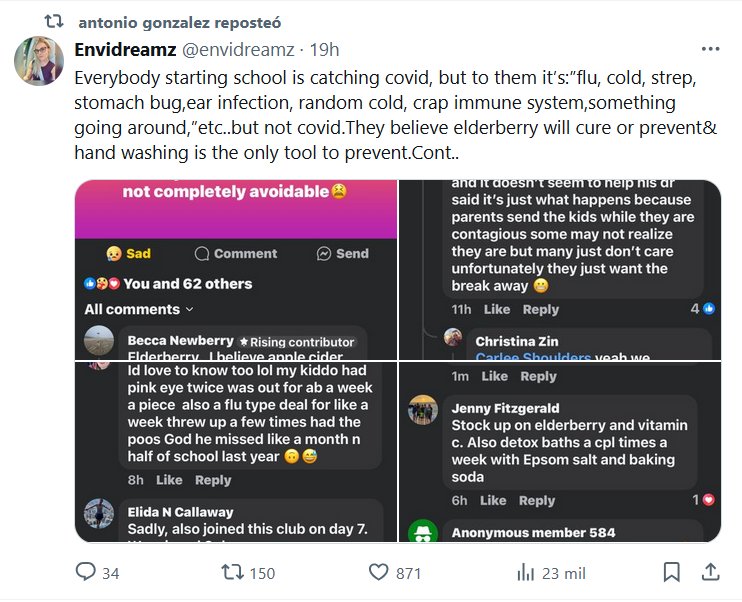Click the 871 likes count

[x=408, y=573]
